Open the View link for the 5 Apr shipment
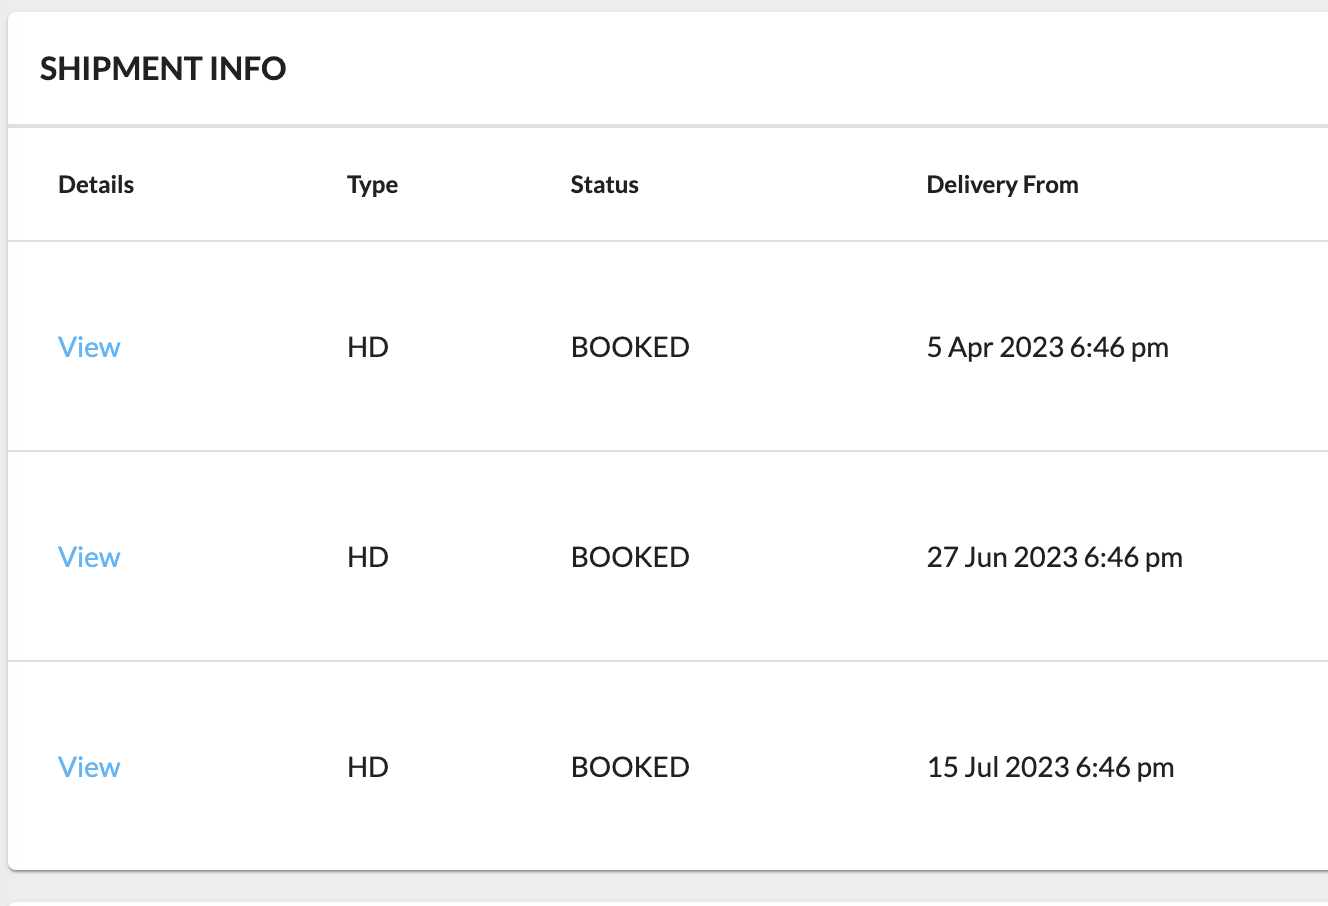Screen dimensions: 1328x906 pyautogui.click(x=89, y=347)
